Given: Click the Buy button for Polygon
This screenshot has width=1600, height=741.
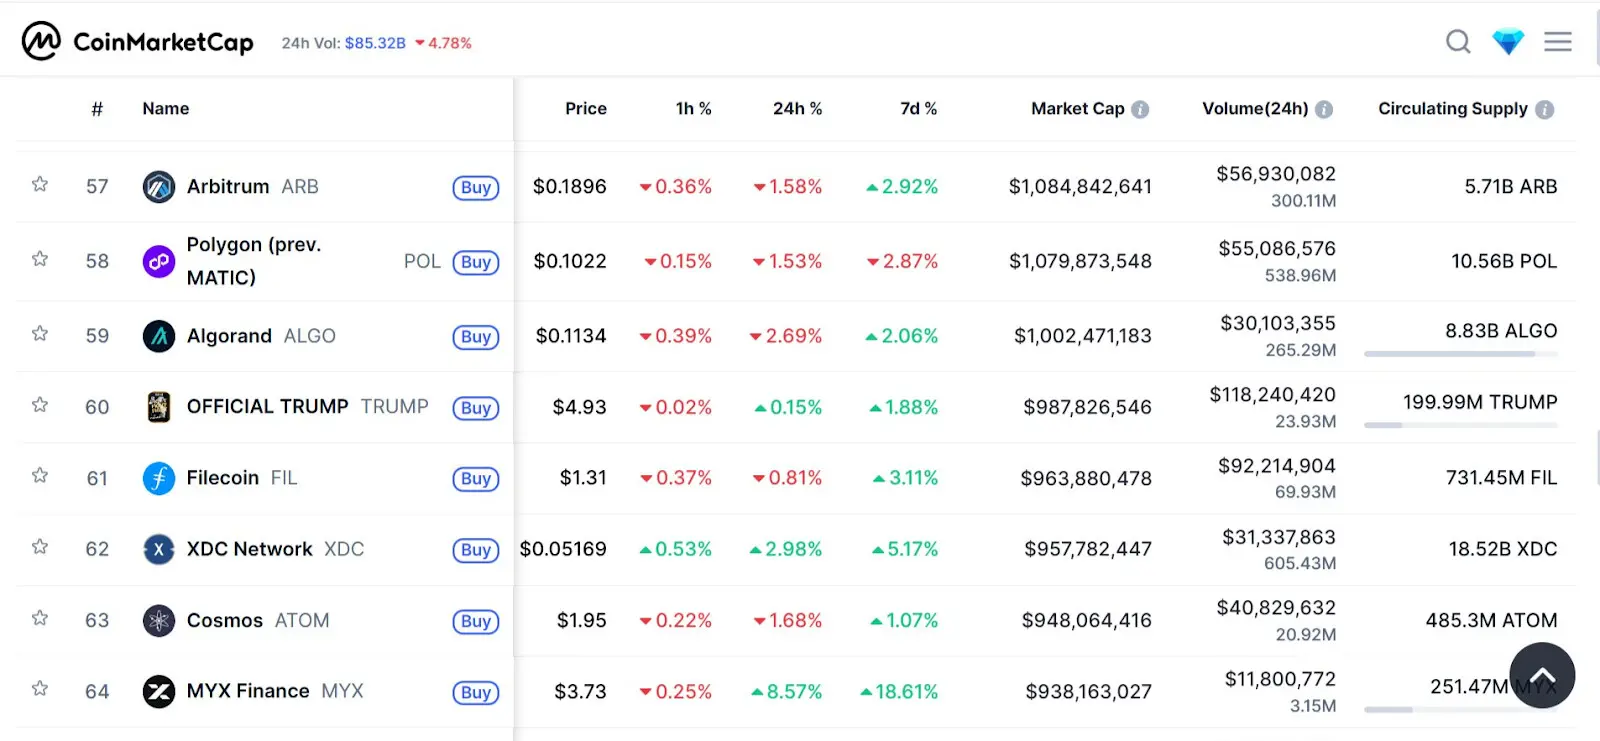Looking at the screenshot, I should pos(475,261).
